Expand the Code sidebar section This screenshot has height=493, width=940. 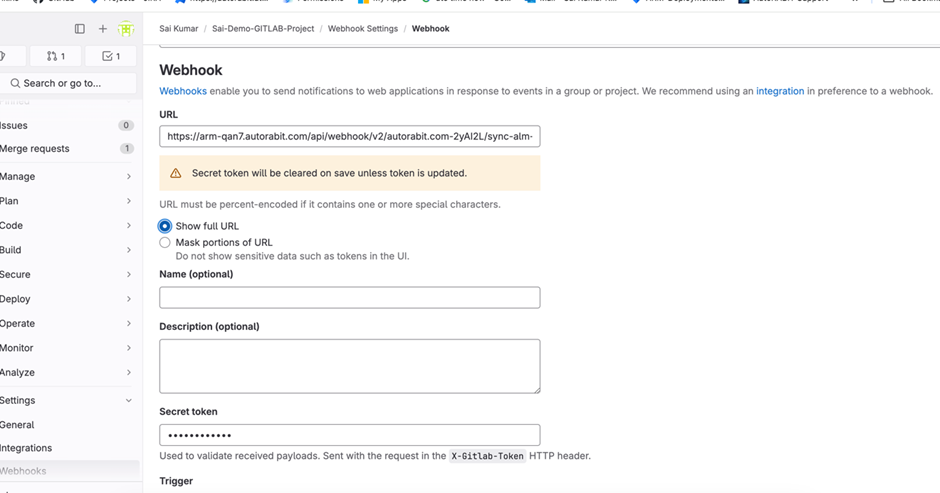pyautogui.click(x=66, y=226)
